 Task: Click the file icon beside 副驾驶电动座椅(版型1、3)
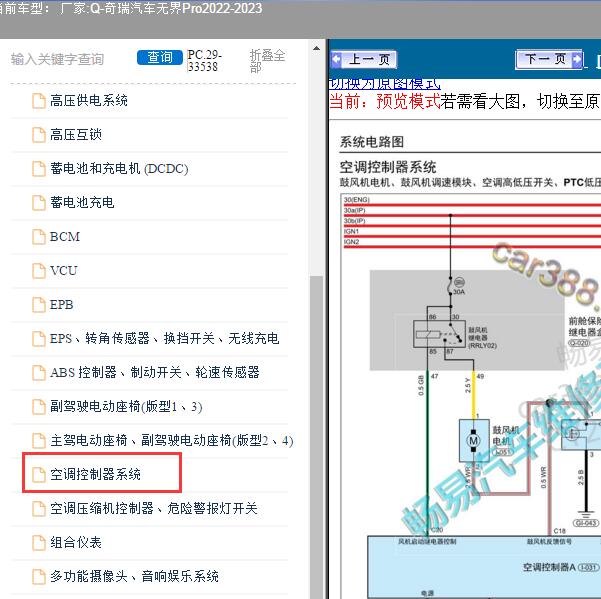tap(38, 407)
